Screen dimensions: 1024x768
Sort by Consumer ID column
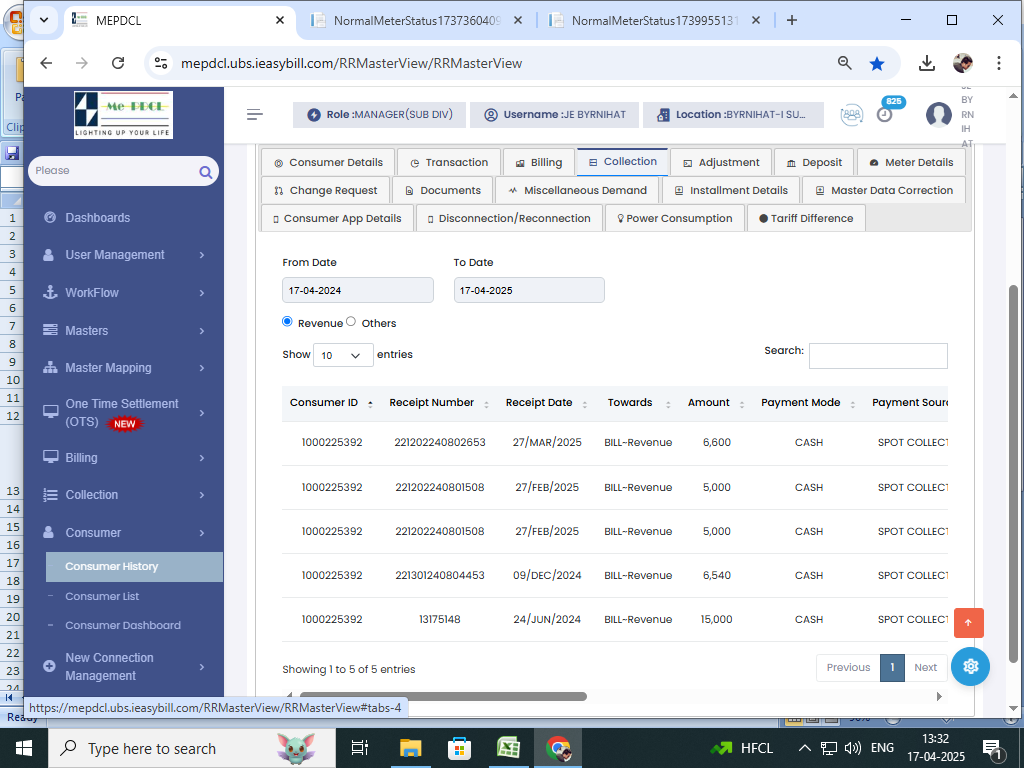point(331,403)
